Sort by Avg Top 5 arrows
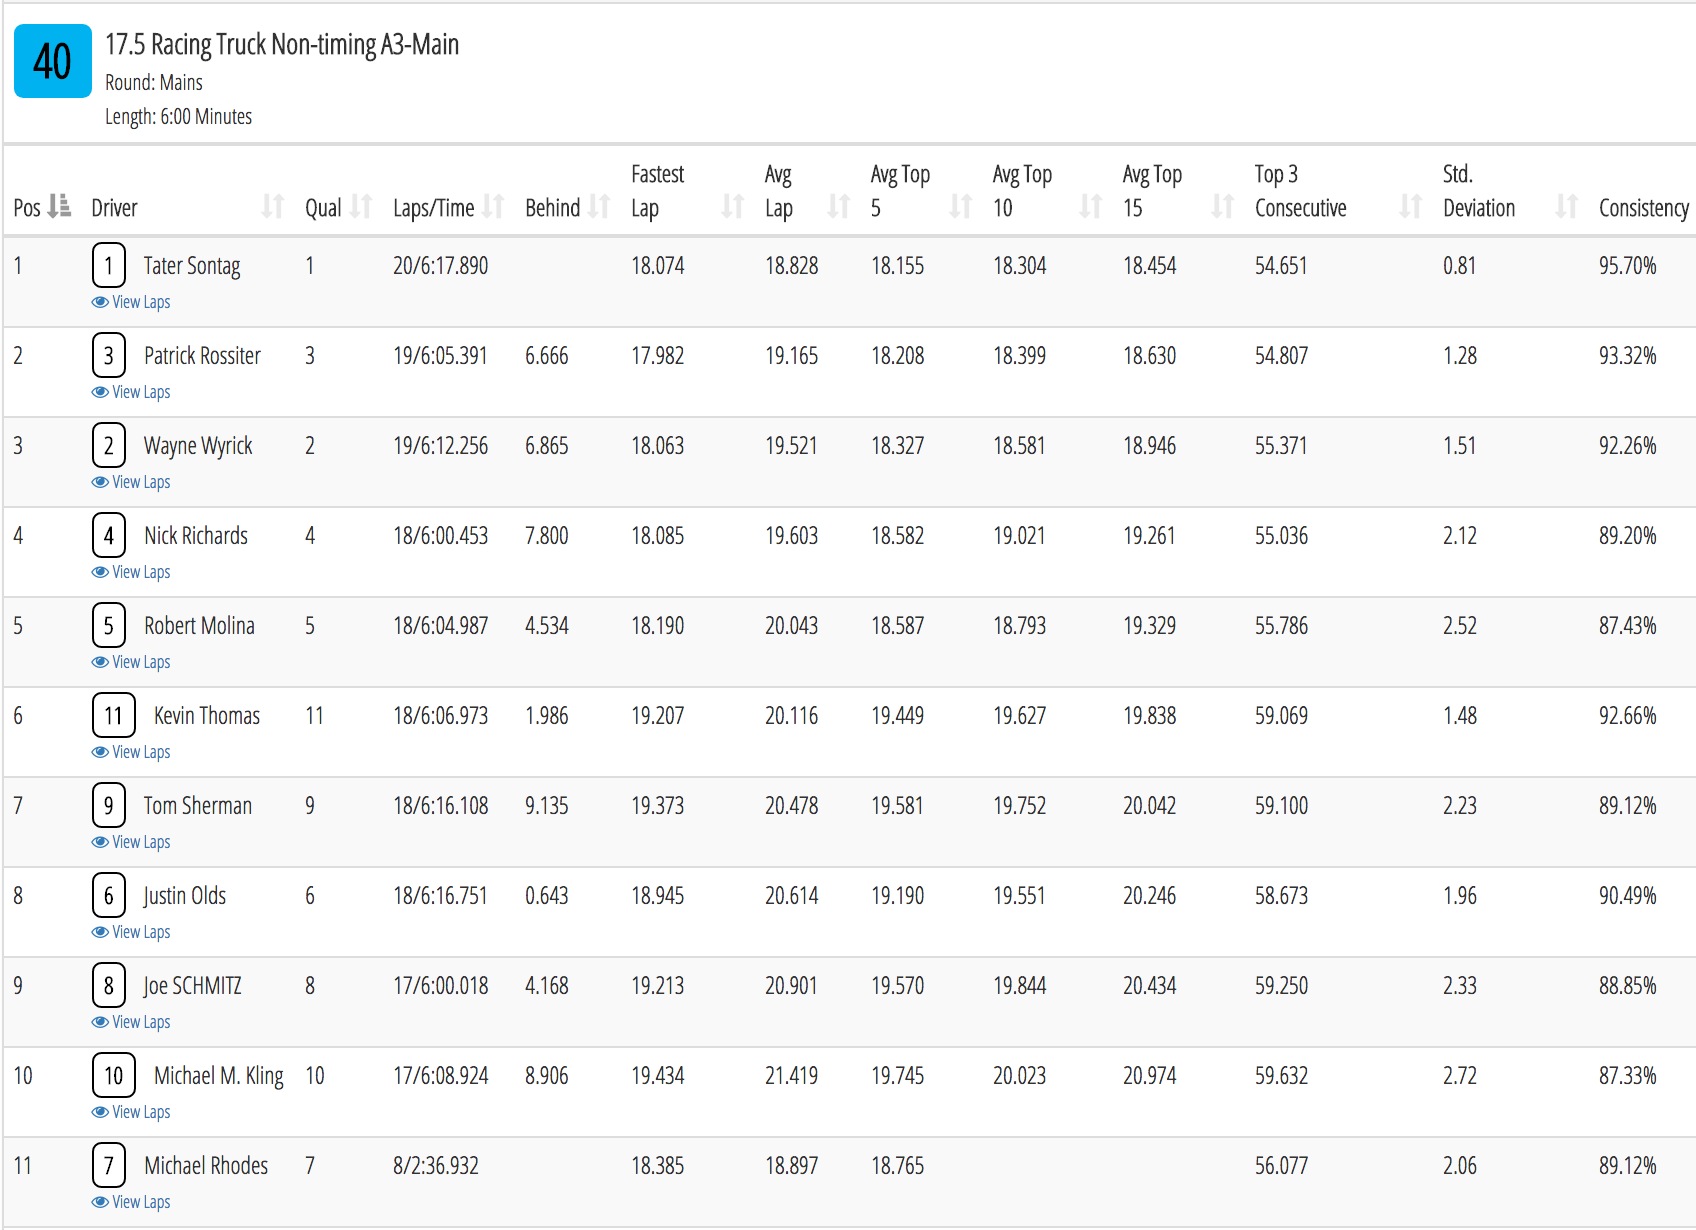 961,206
